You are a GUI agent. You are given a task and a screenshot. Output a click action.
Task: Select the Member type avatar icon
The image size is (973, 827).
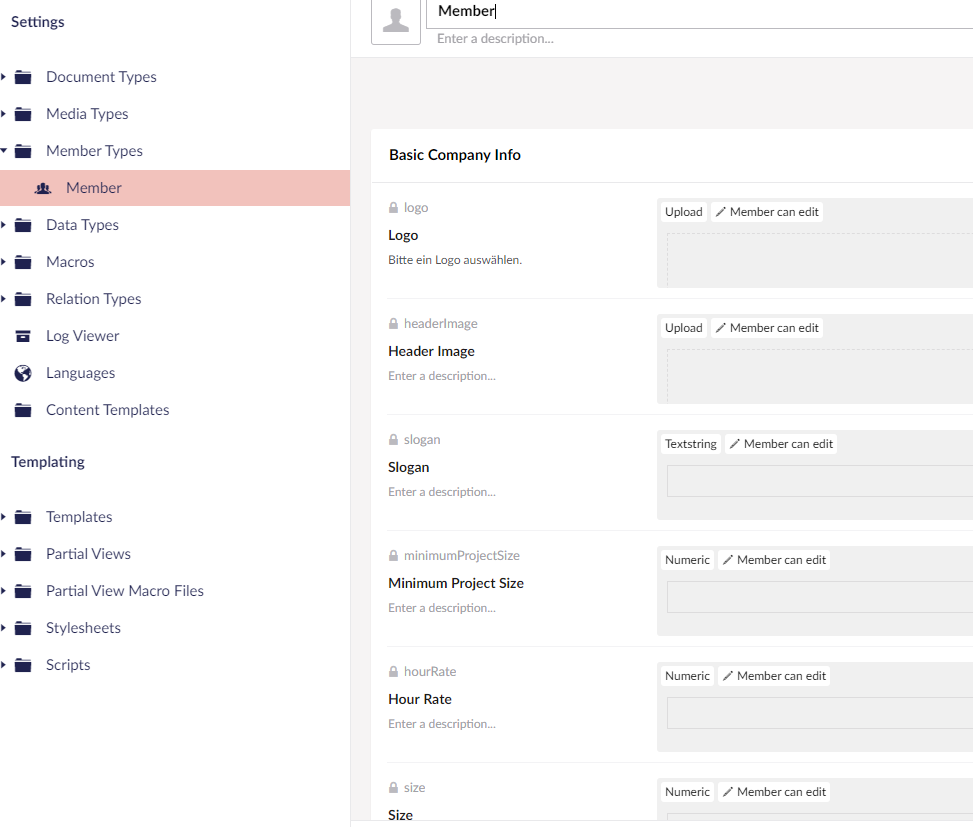point(42,188)
